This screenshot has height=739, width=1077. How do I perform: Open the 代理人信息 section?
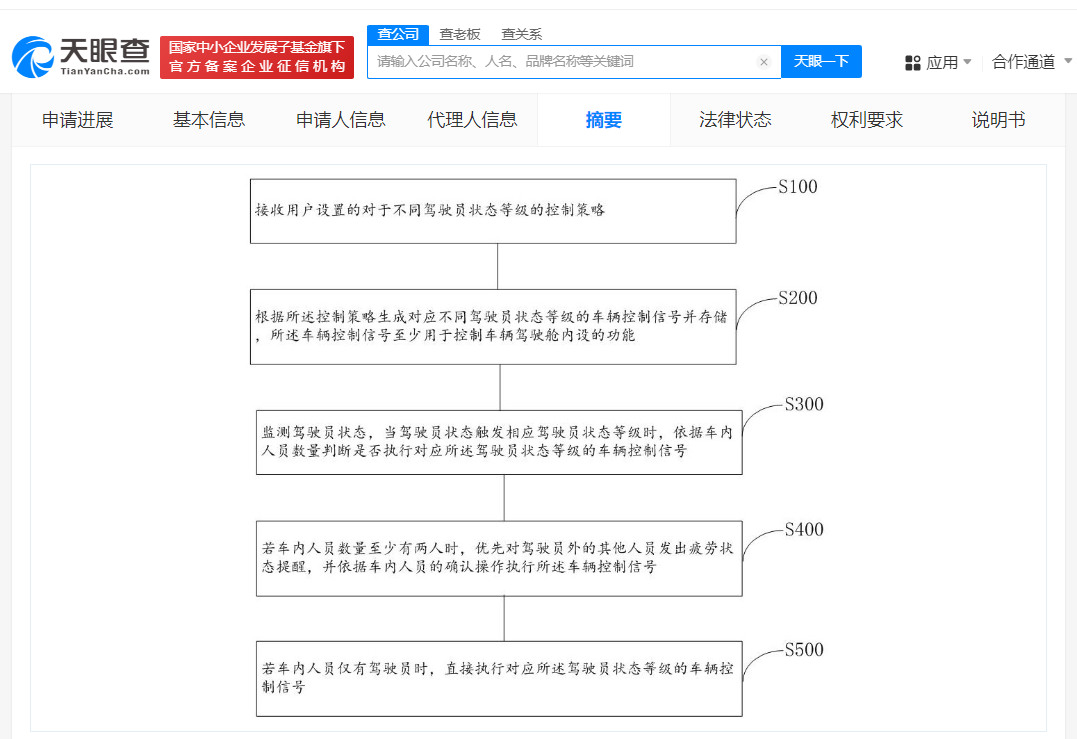tap(471, 119)
